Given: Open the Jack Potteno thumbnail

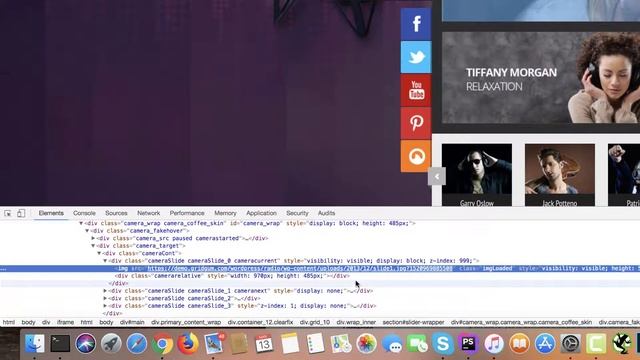Looking at the screenshot, I should pos(560,175).
